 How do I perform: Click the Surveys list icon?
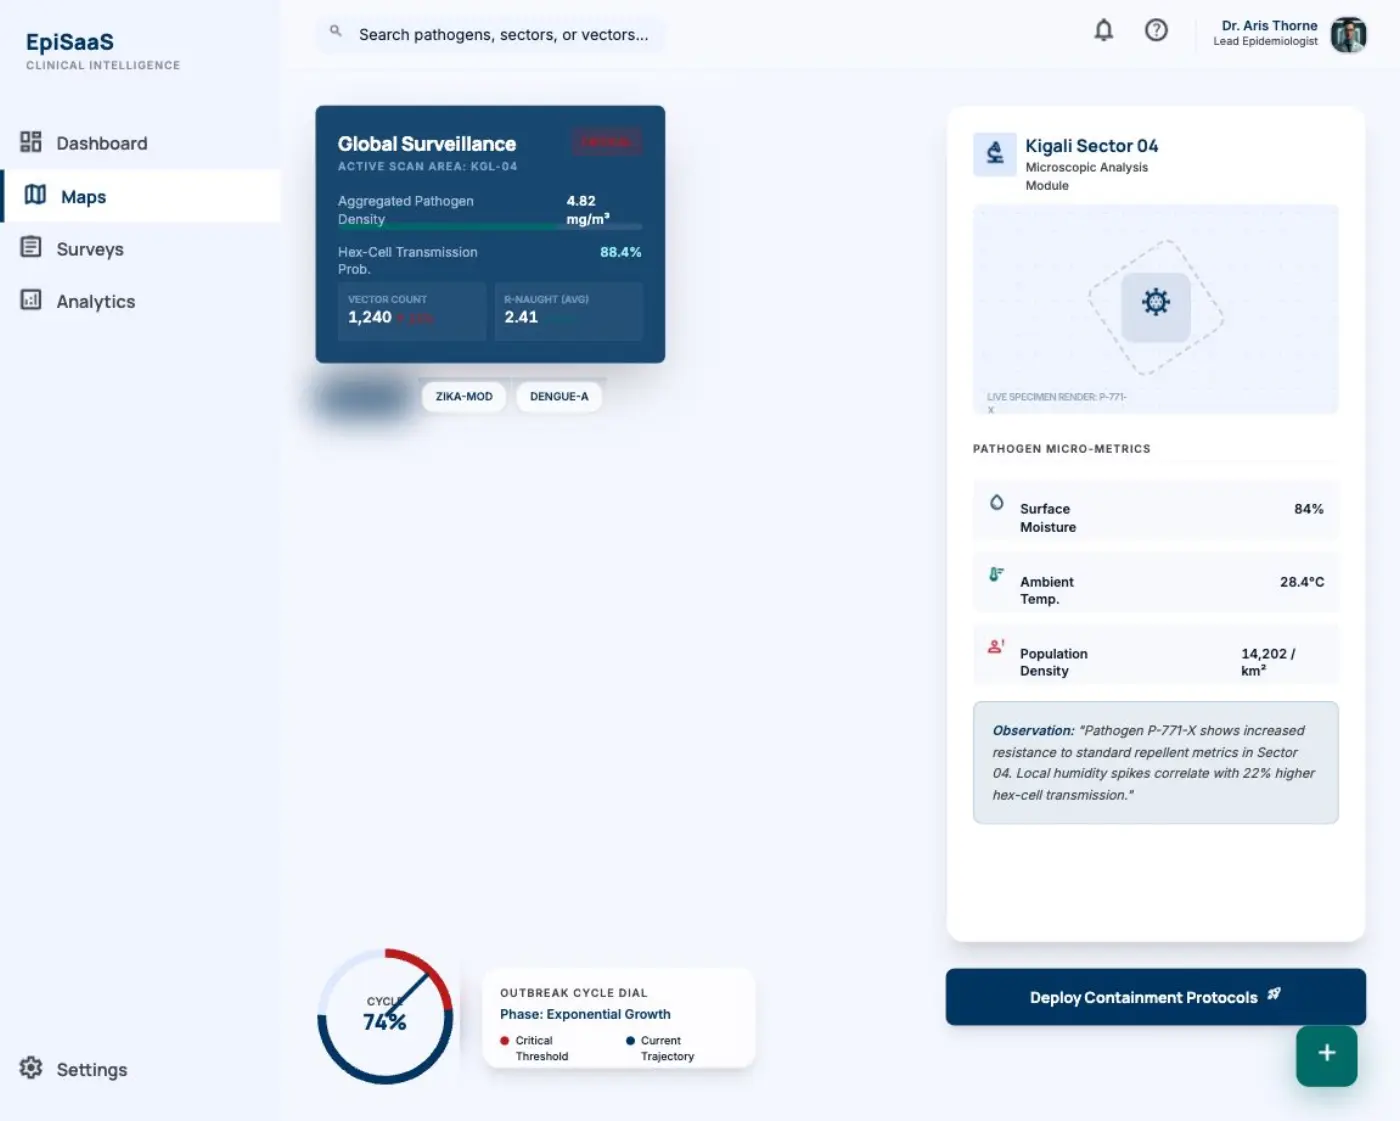click(31, 247)
